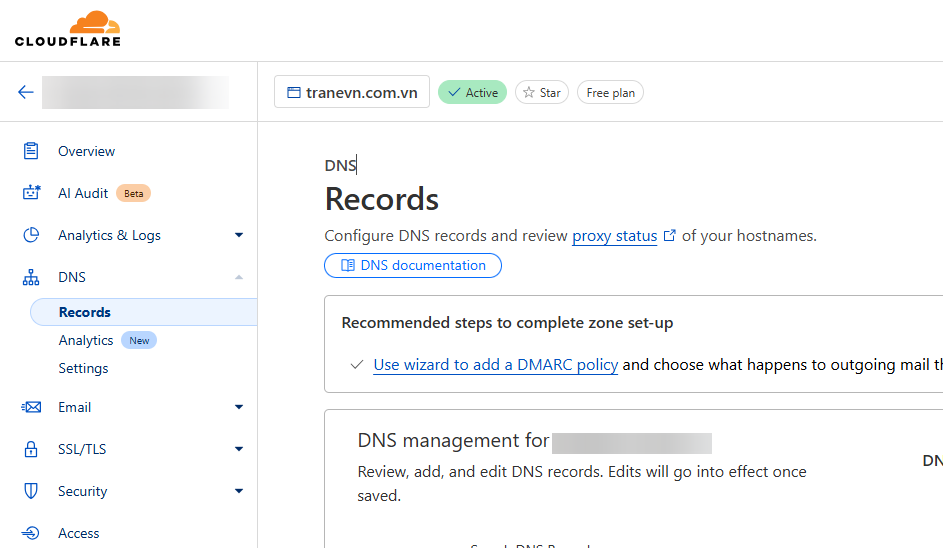Click the Email menu label
943x548 pixels.
click(x=75, y=407)
